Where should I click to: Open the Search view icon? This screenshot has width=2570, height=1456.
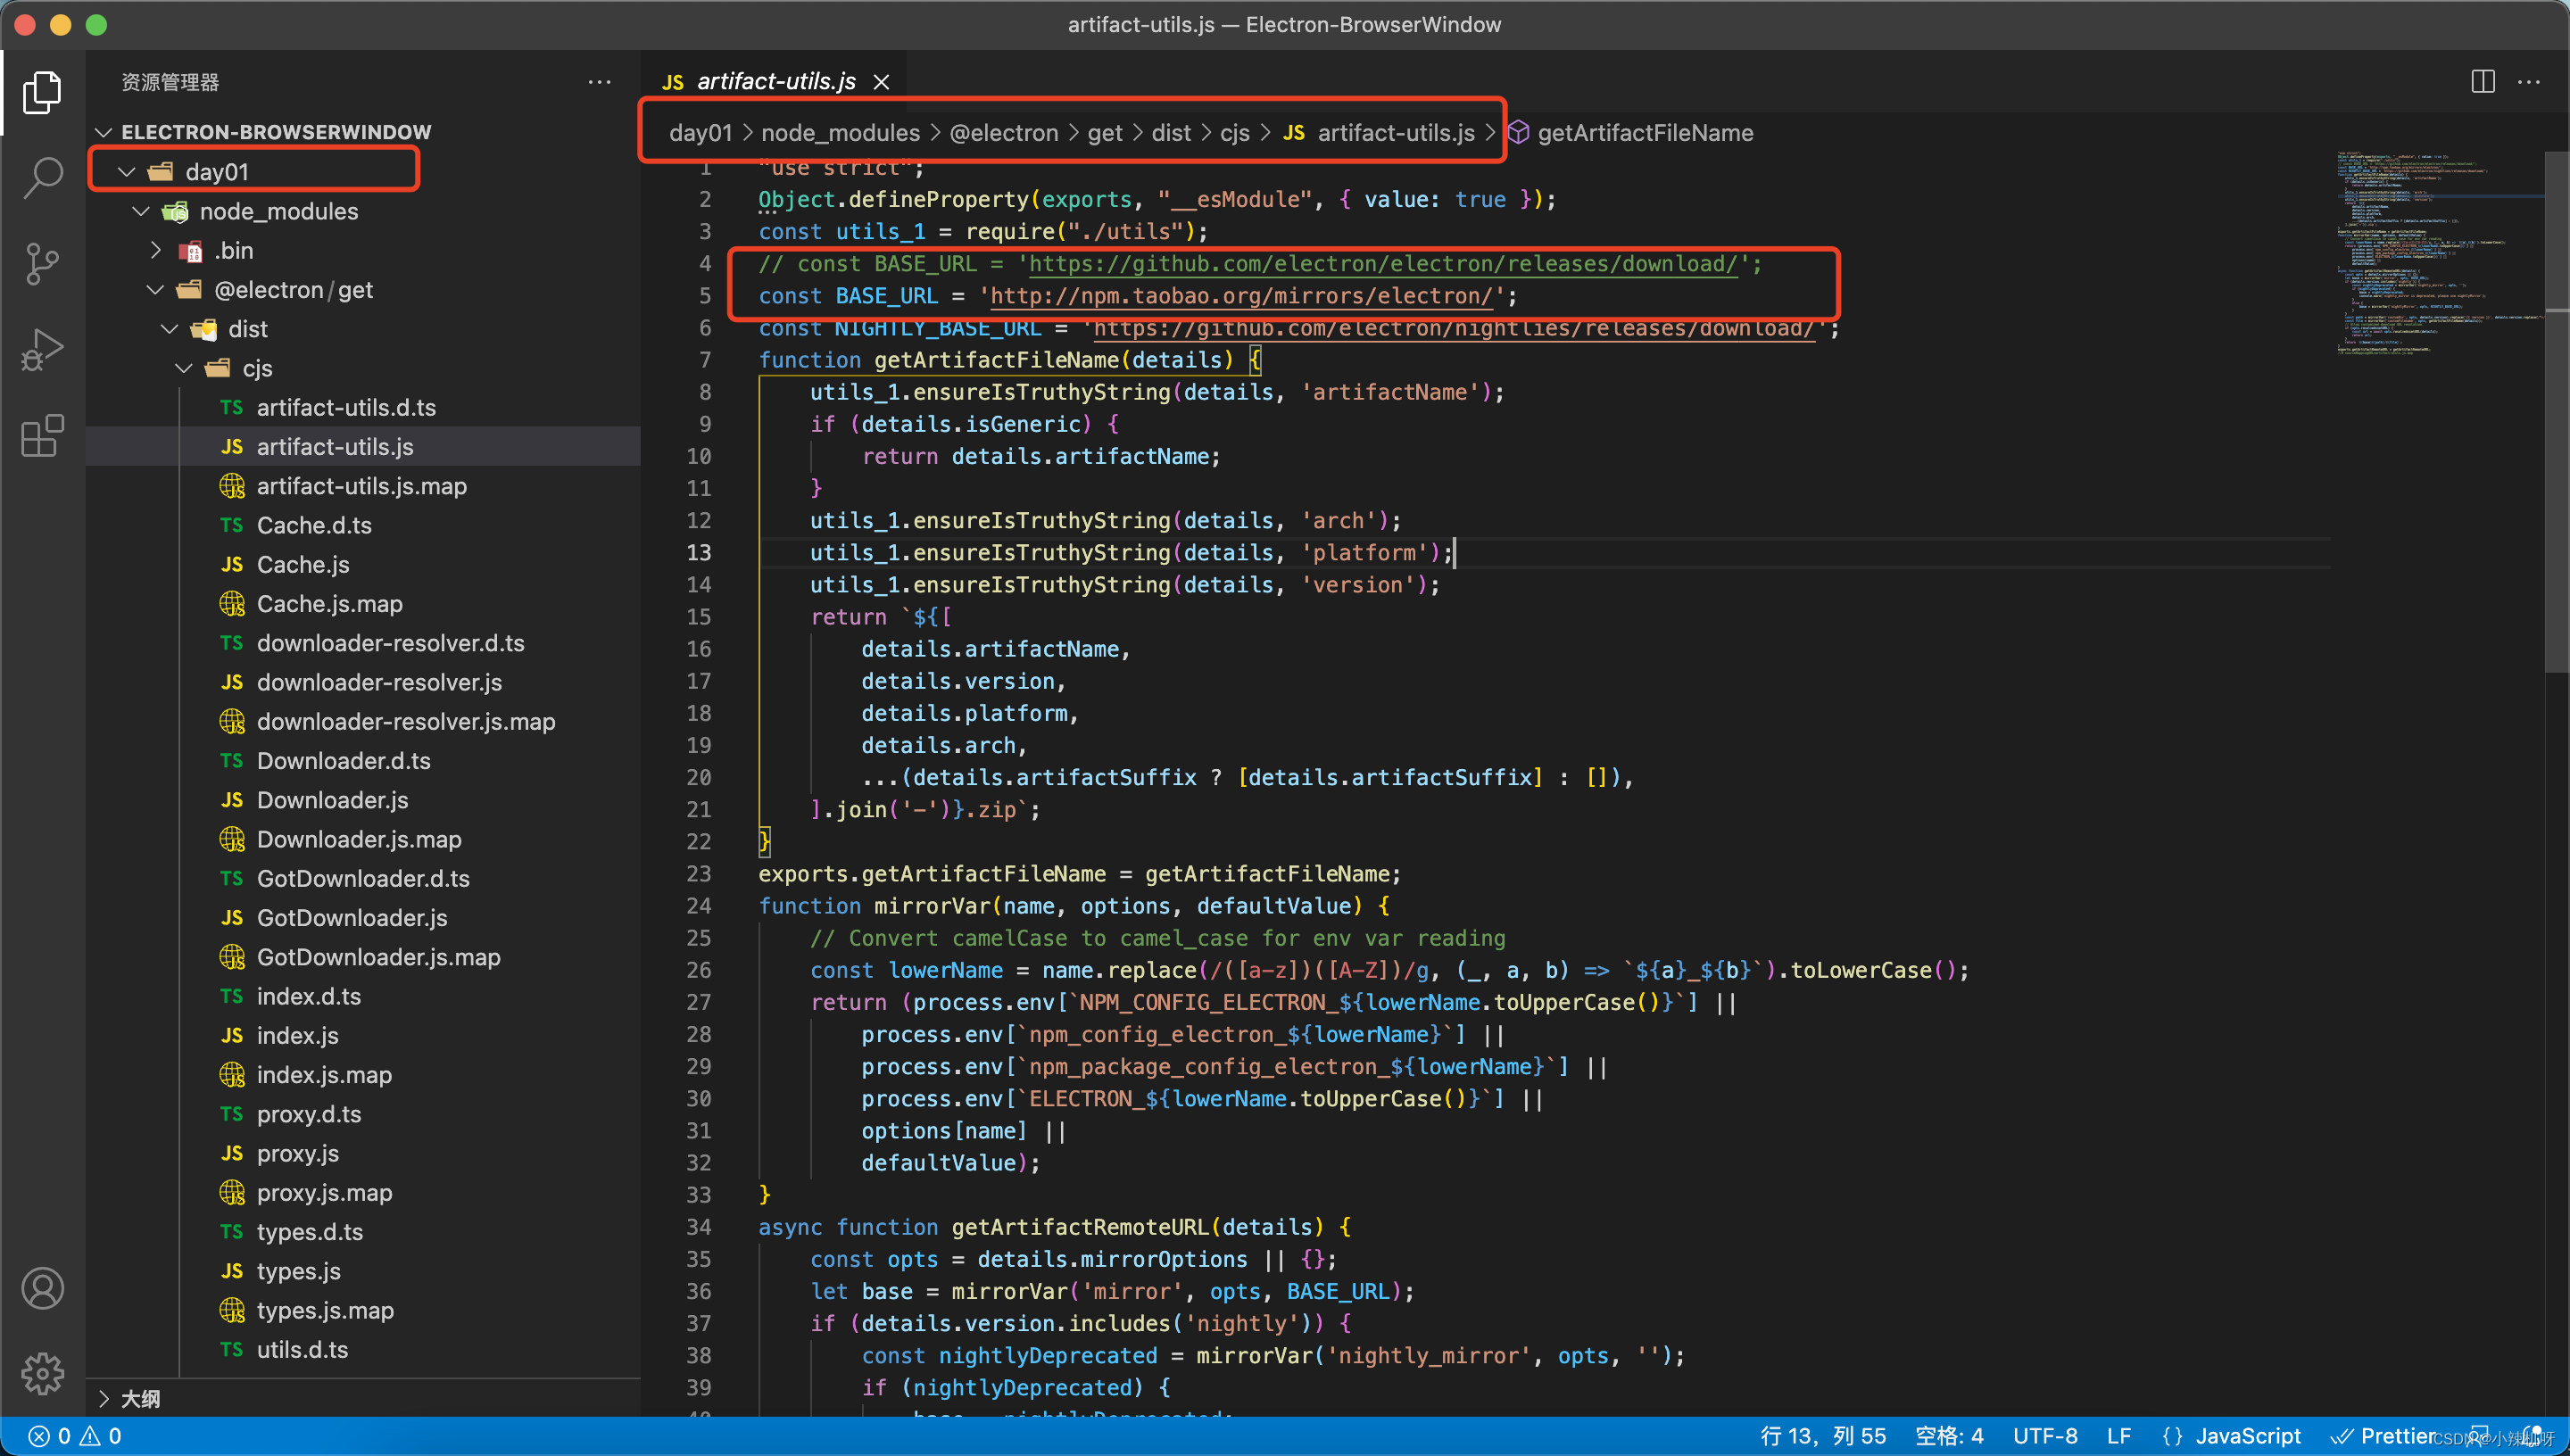42,178
